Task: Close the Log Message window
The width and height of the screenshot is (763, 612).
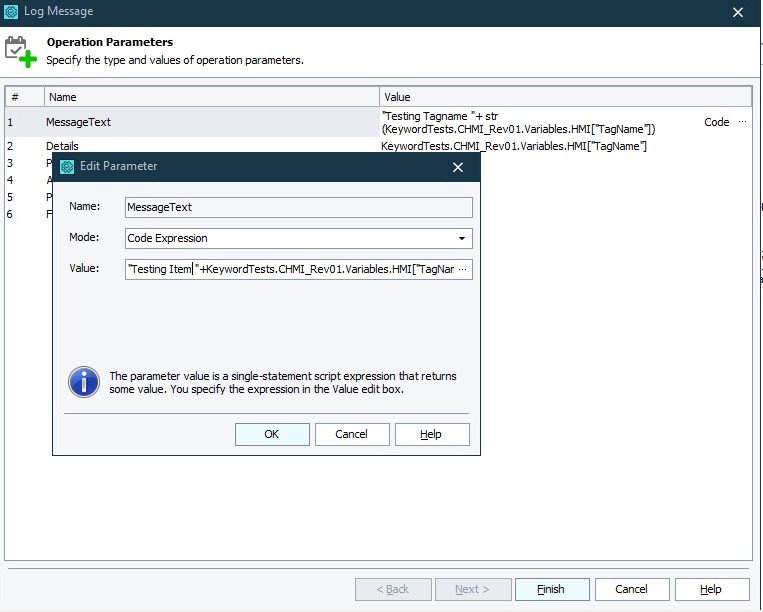Action: tap(738, 13)
